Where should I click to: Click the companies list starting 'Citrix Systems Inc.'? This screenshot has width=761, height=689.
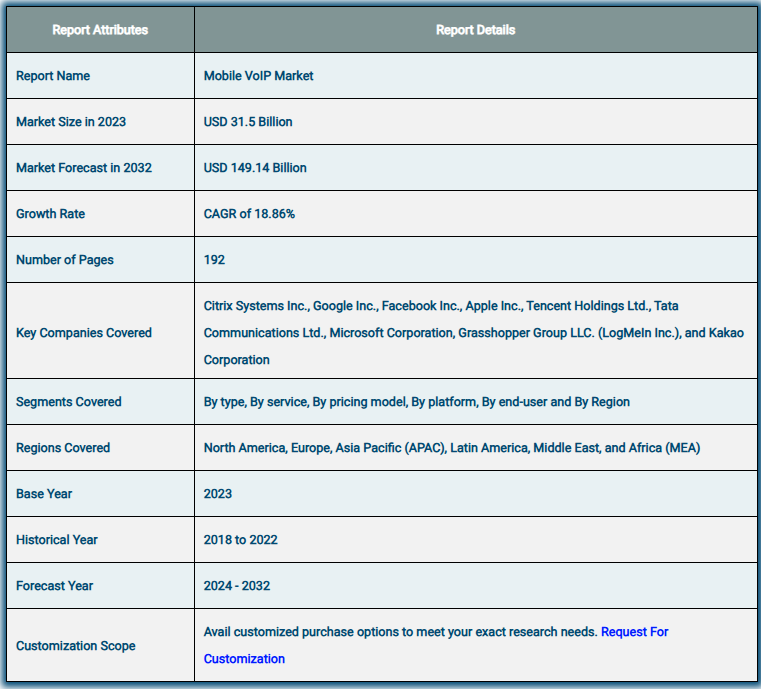(x=474, y=333)
